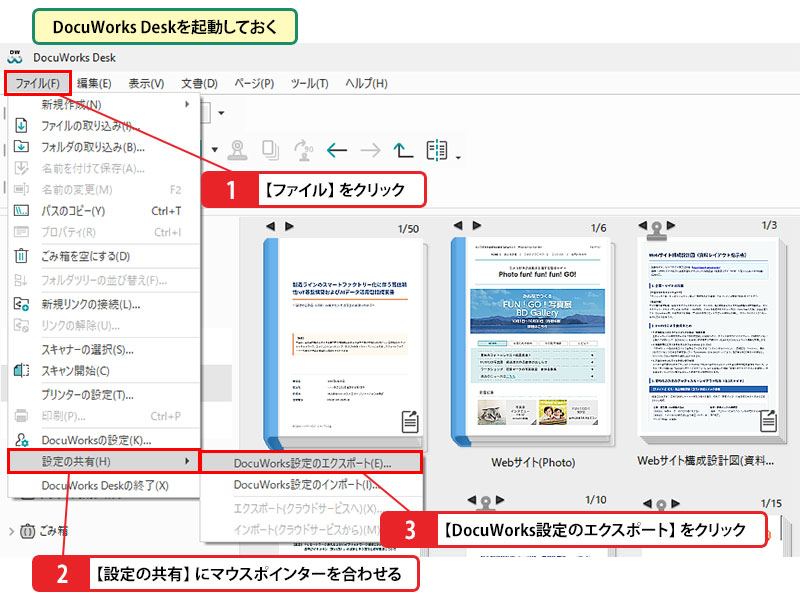This screenshot has width=800, height=600.
Task: Go to previous page of Webサイト(Photo)
Action: tap(458, 225)
